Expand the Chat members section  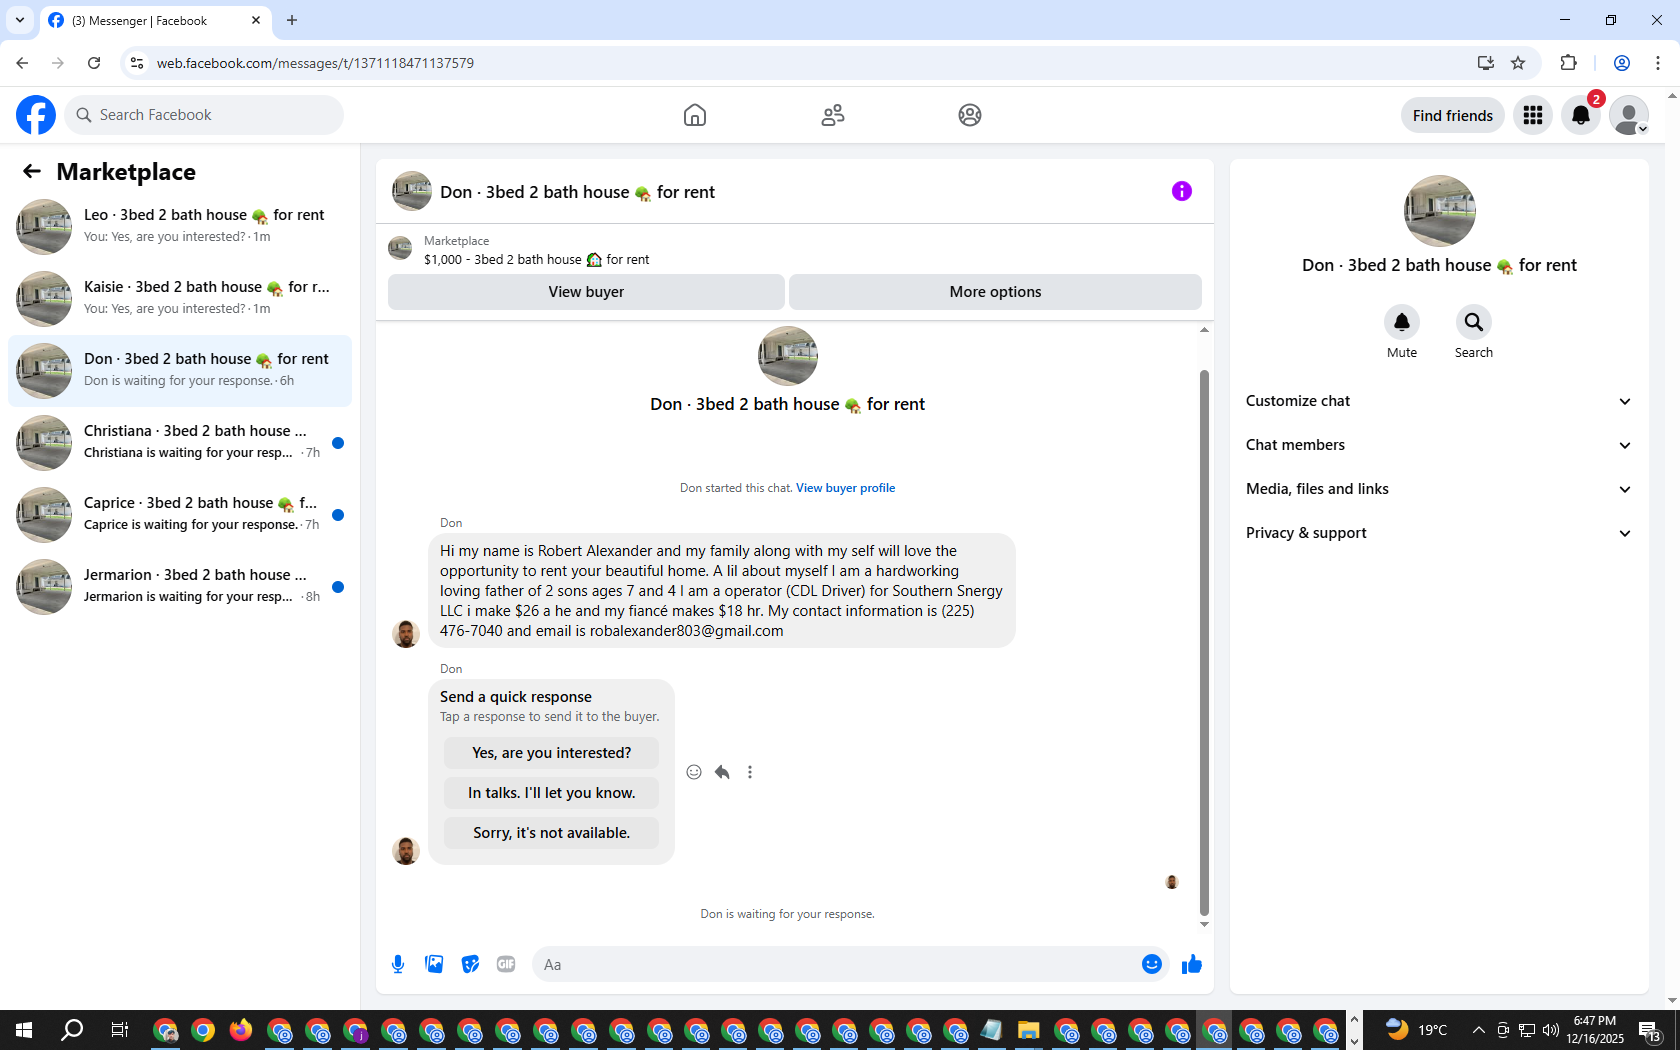[1439, 445]
